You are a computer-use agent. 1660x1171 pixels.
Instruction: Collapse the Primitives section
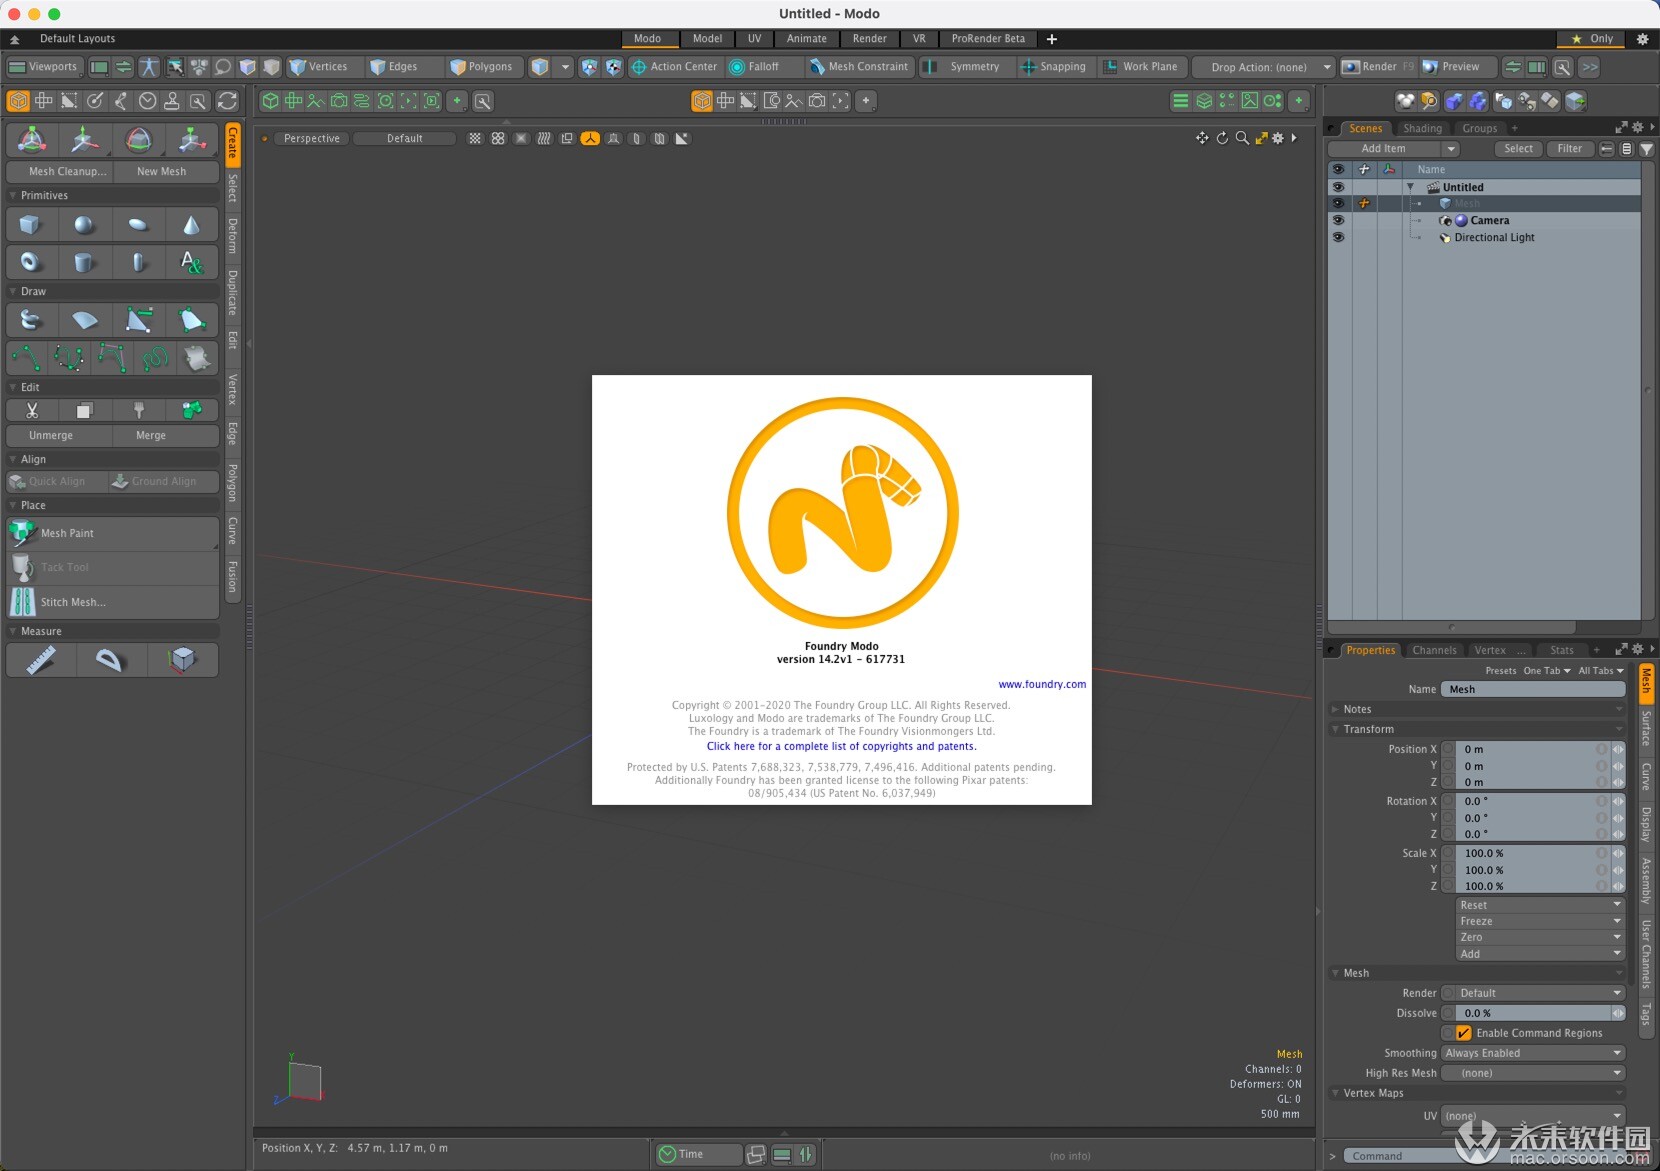coord(14,196)
